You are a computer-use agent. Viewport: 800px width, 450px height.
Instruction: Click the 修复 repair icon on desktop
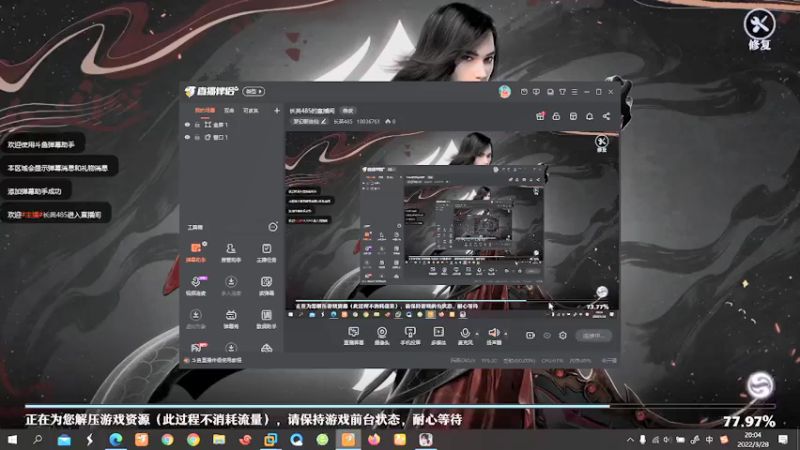[x=759, y=30]
